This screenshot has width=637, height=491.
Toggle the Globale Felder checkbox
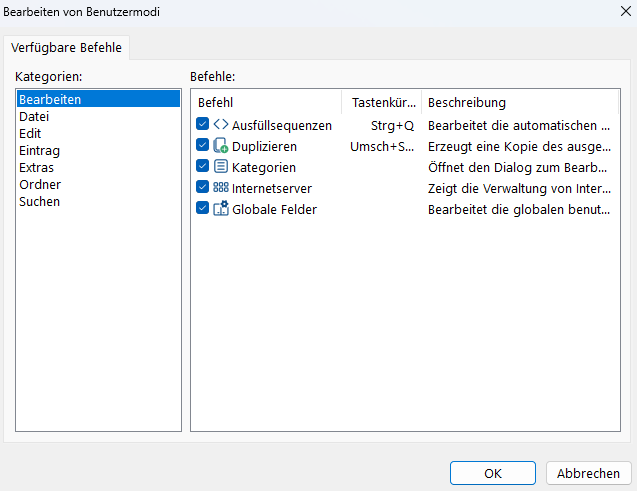[x=202, y=208]
